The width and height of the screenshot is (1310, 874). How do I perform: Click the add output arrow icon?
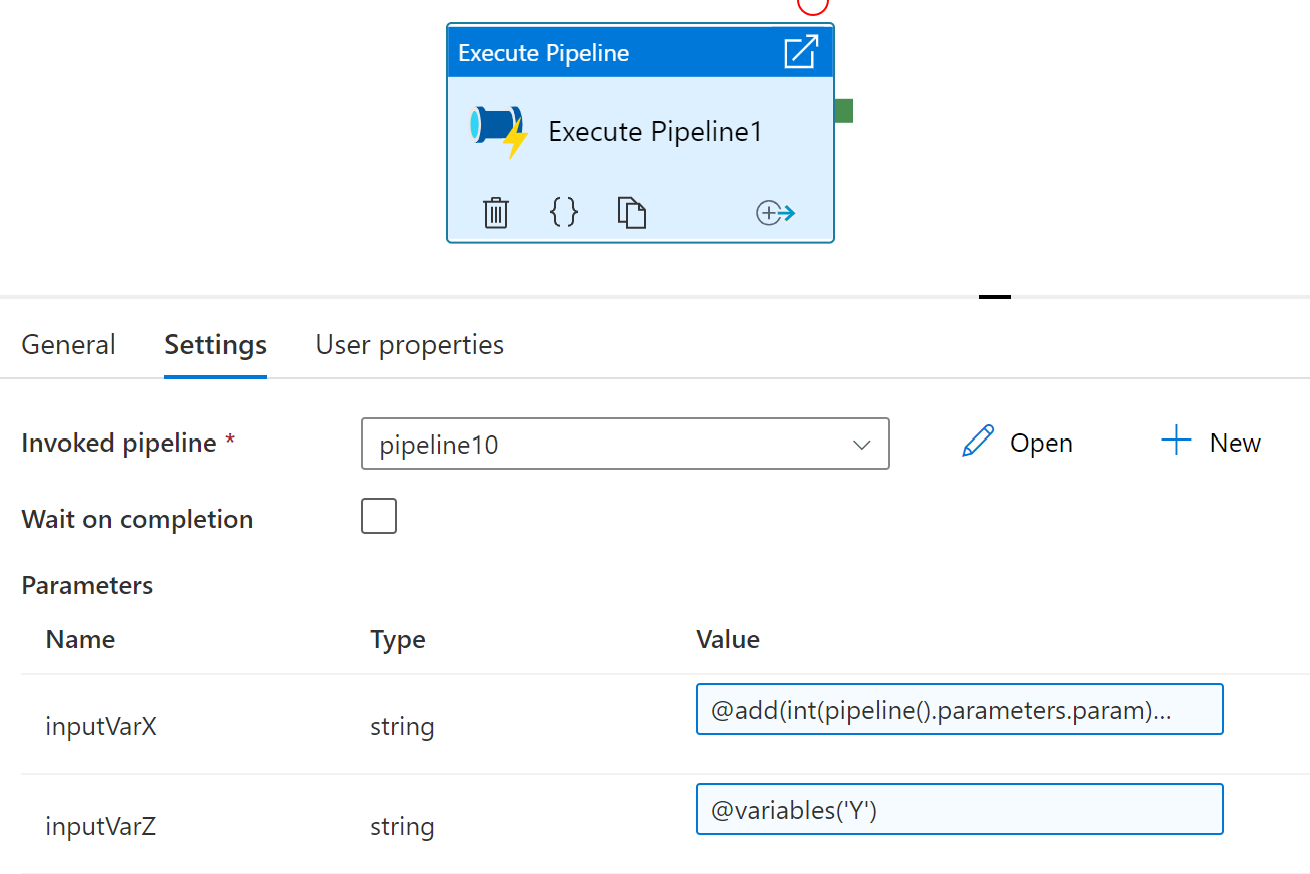tap(775, 212)
